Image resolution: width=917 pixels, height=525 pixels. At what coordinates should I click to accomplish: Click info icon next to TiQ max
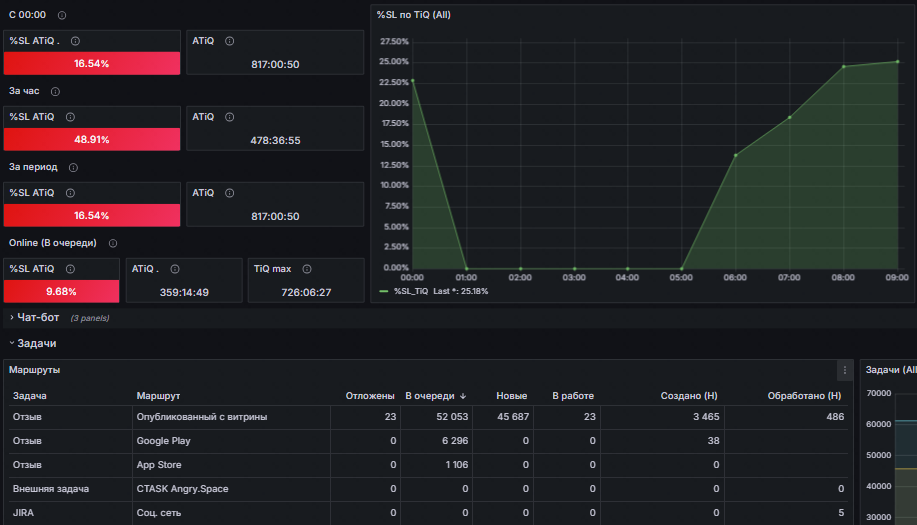[307, 269]
